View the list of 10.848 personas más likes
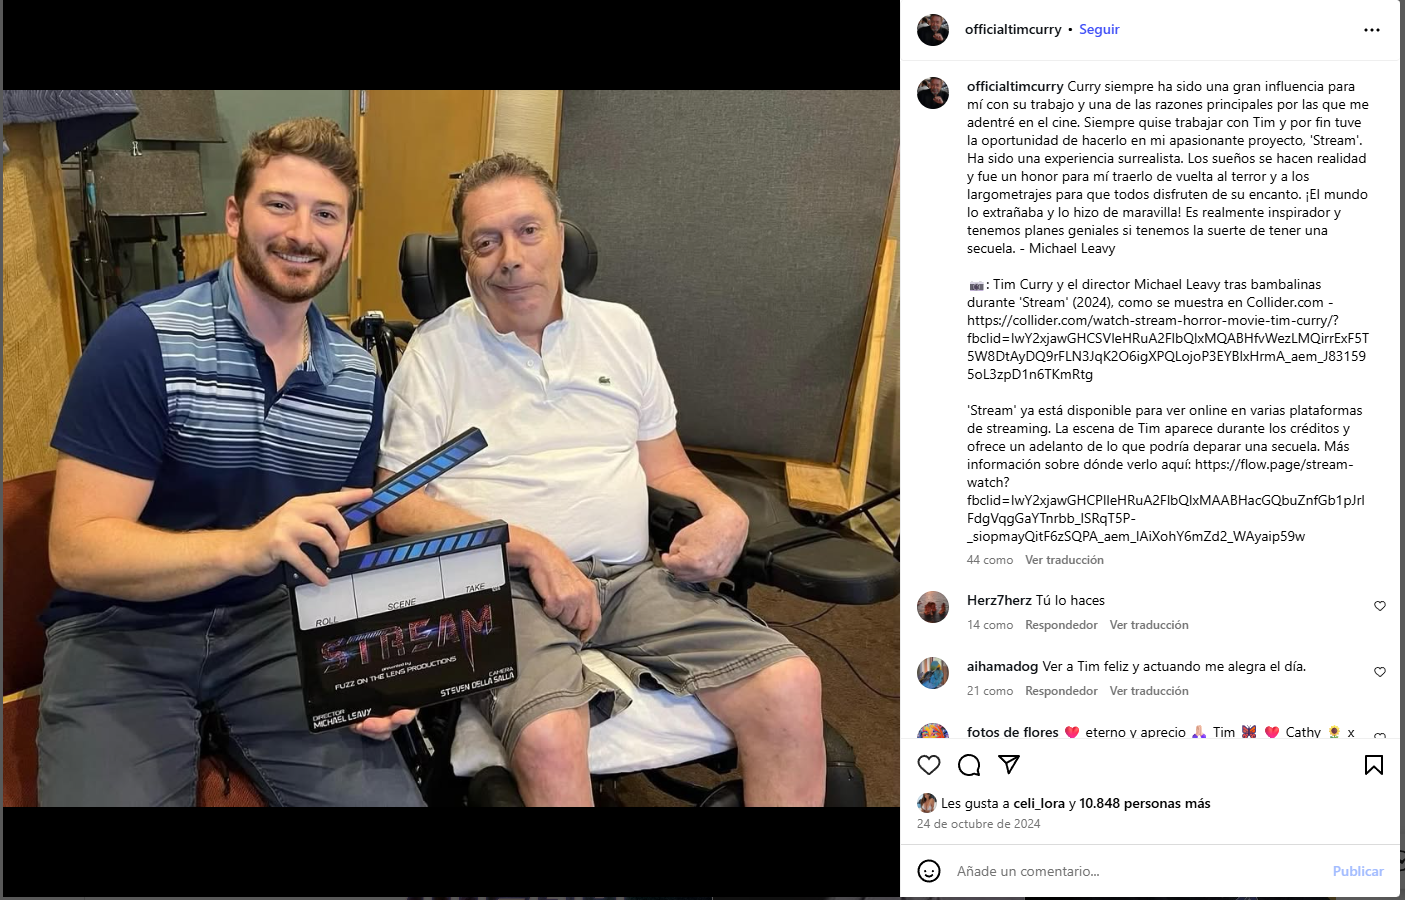Viewport: 1405px width, 900px height. [x=1145, y=803]
